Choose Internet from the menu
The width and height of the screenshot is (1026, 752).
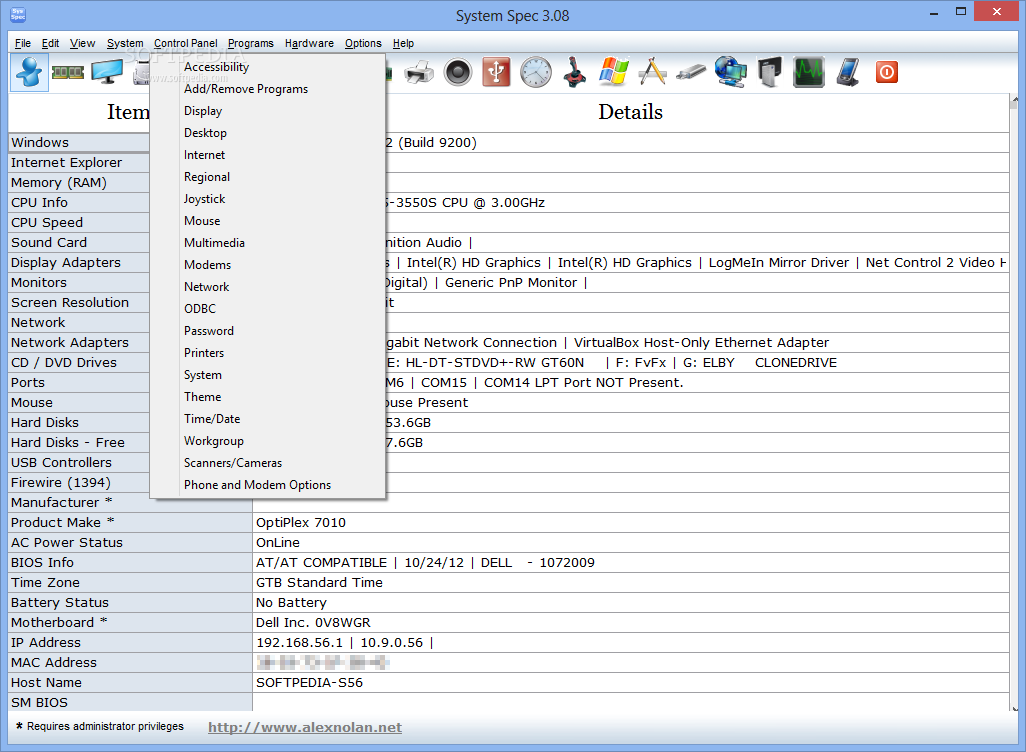pos(268,155)
